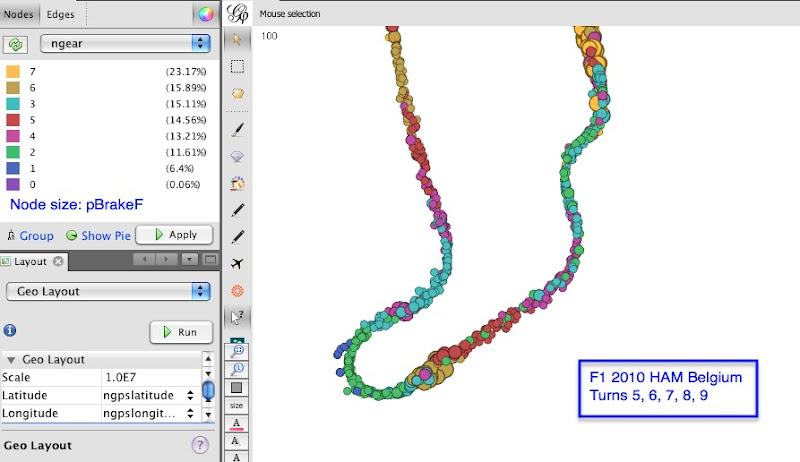Screen dimensions: 800x462
Task: Open the Geo Layout algorithm dropdown
Action: click(x=108, y=291)
